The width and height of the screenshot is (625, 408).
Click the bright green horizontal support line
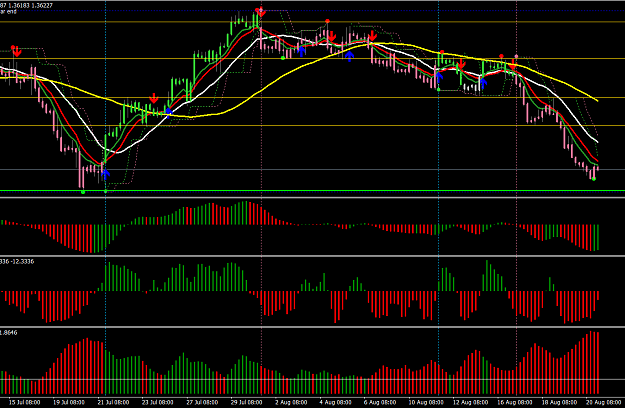point(312,190)
